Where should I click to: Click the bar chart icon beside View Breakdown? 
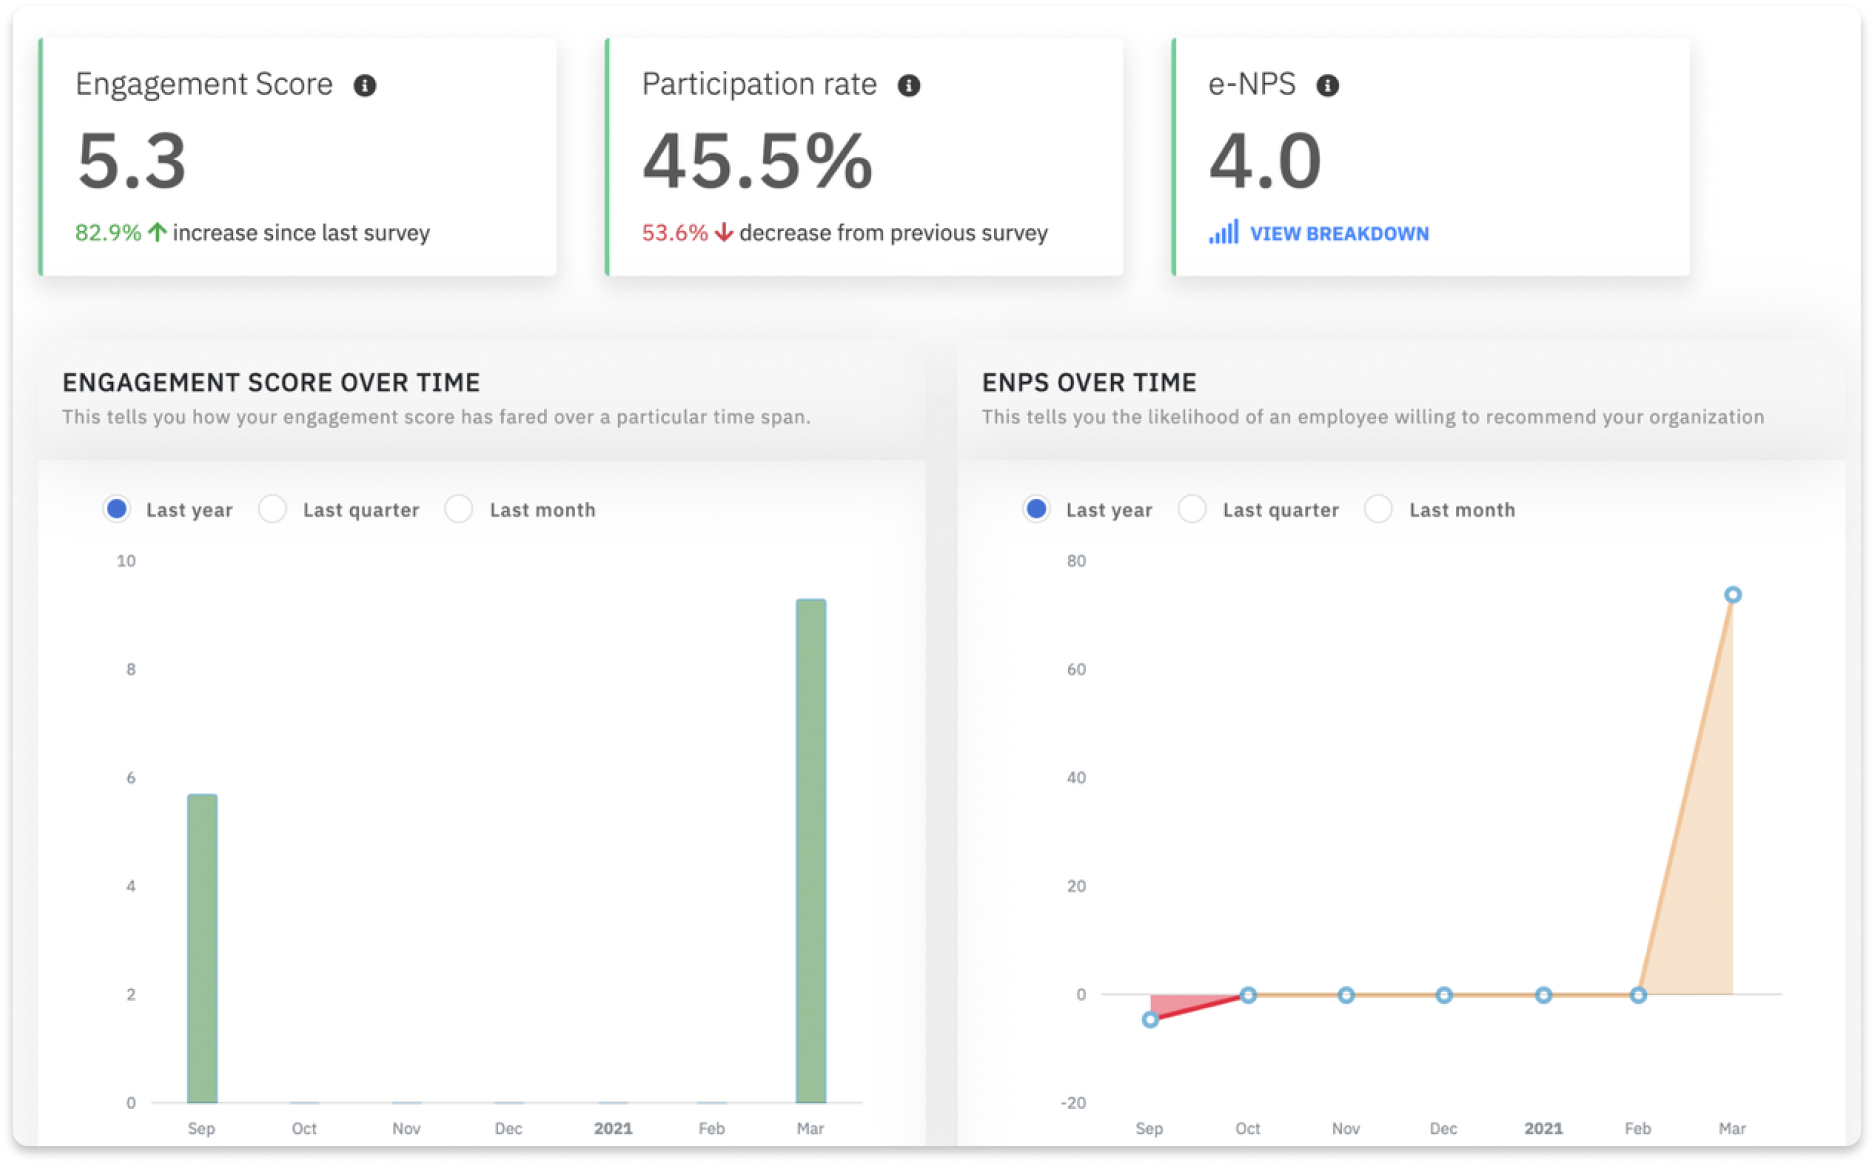tap(1222, 233)
